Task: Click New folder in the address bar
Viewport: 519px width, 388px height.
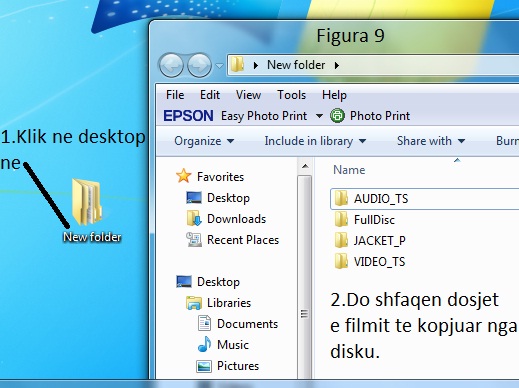Action: click(296, 65)
